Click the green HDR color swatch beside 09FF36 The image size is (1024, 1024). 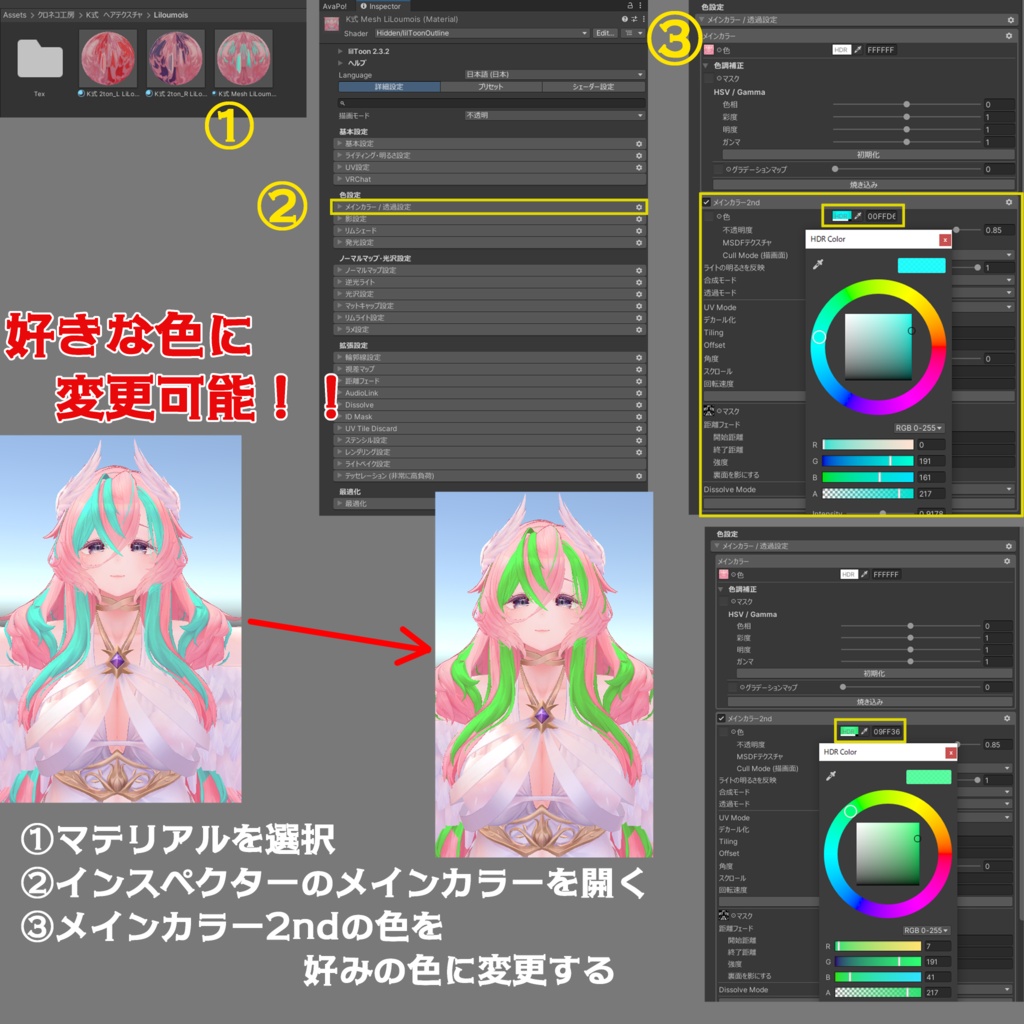tap(849, 731)
